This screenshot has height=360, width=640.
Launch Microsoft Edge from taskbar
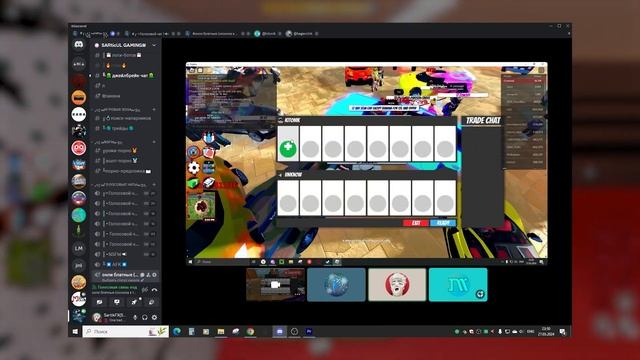point(177,332)
